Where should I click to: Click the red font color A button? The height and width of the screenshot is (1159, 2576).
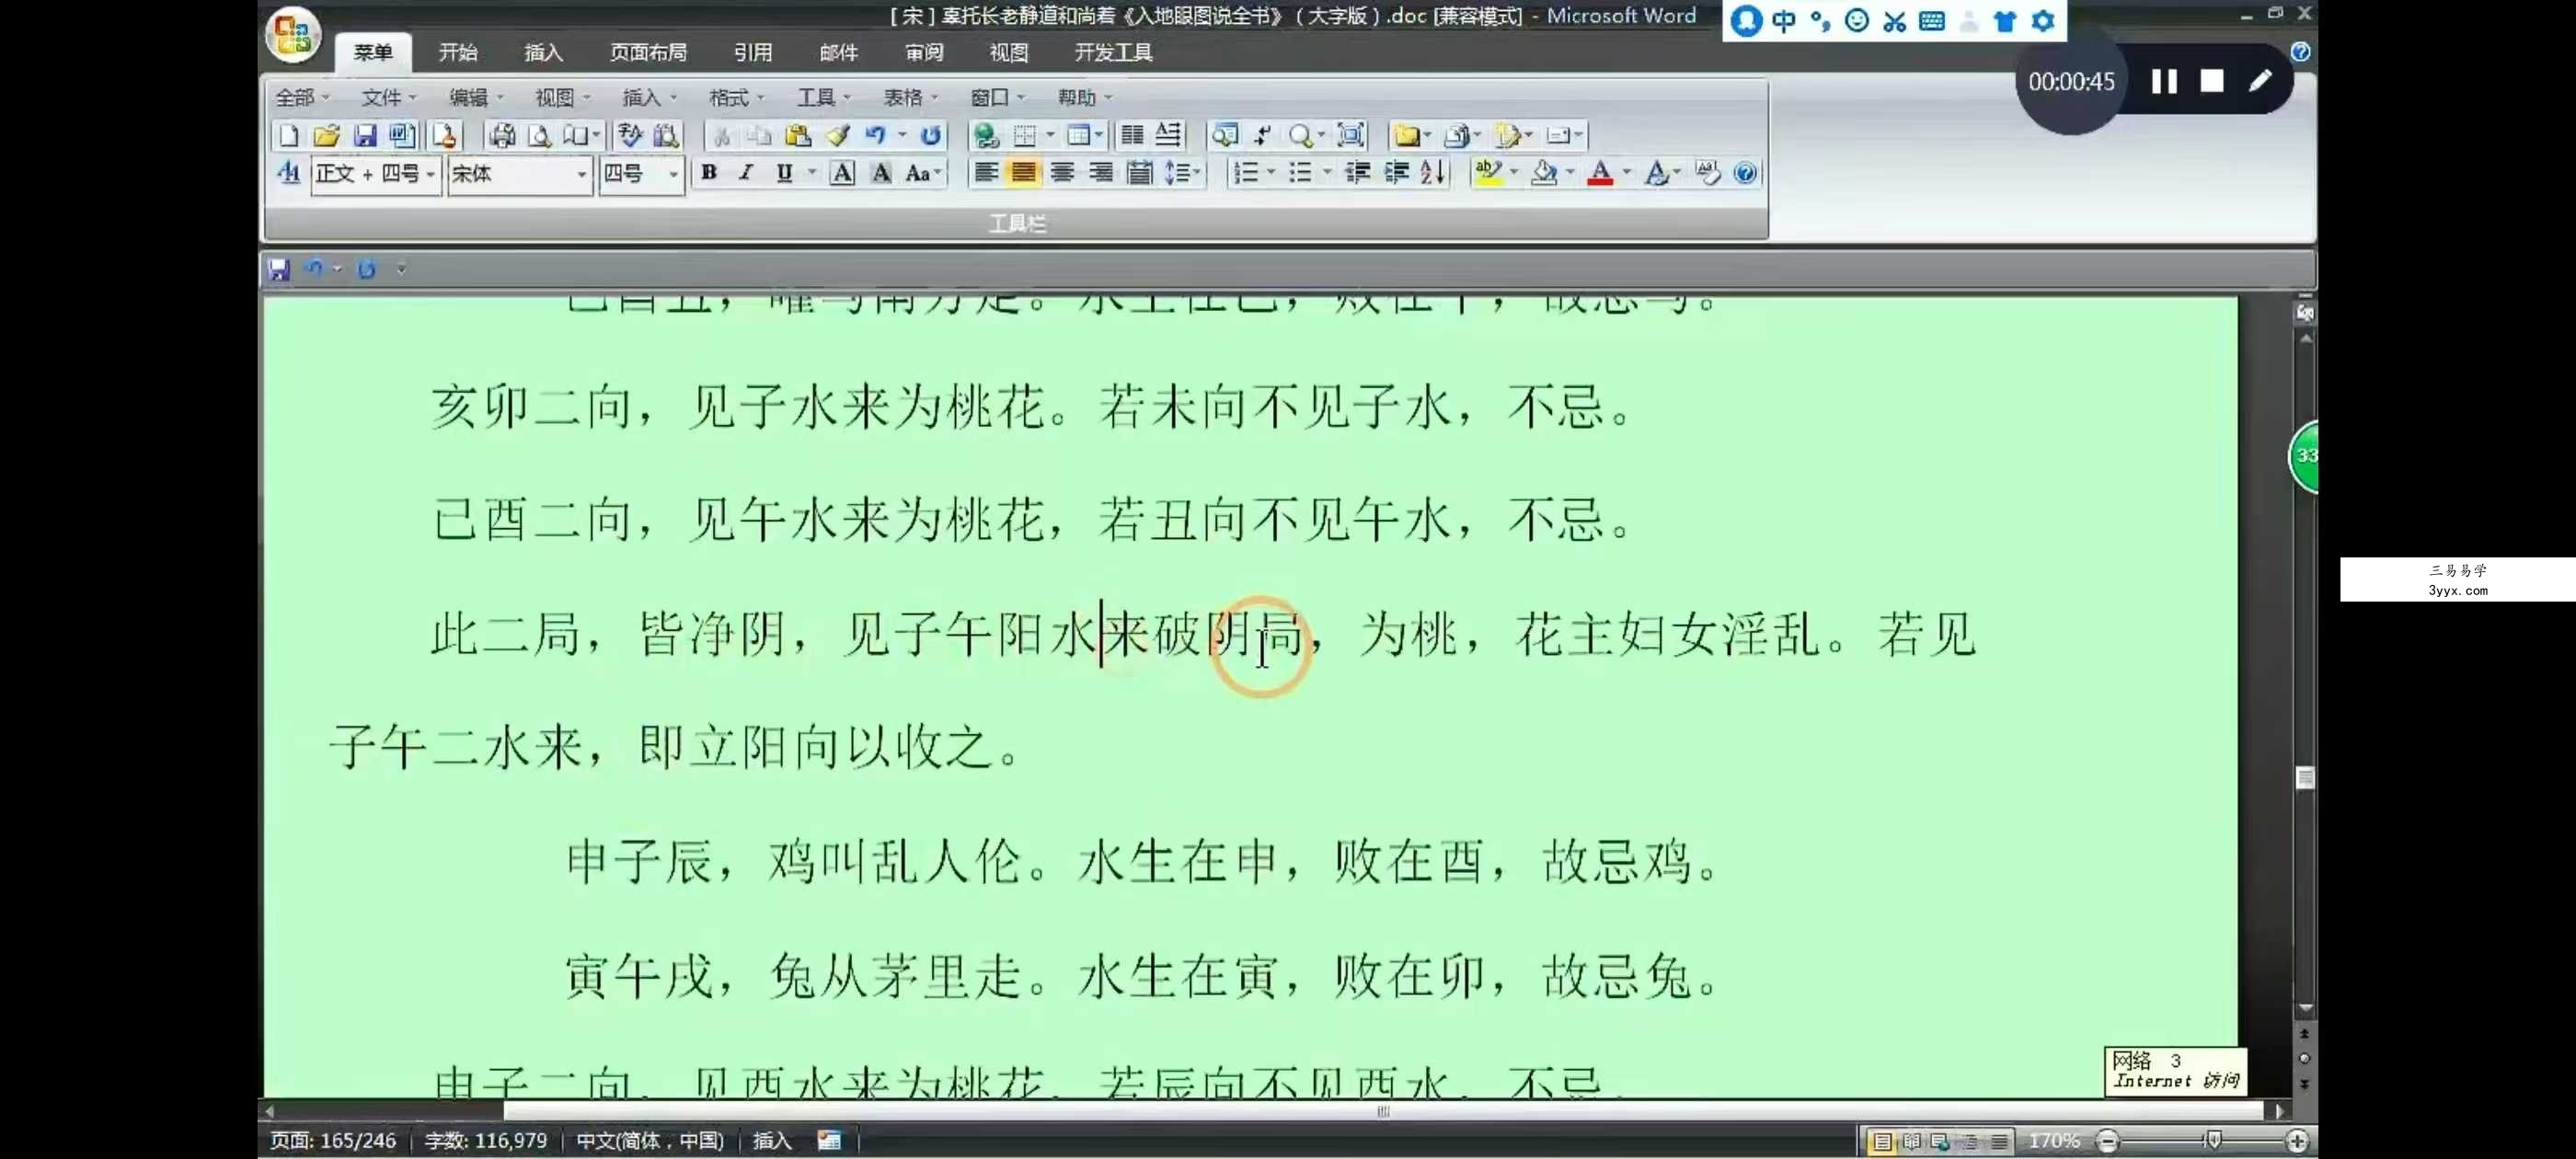(x=1600, y=173)
